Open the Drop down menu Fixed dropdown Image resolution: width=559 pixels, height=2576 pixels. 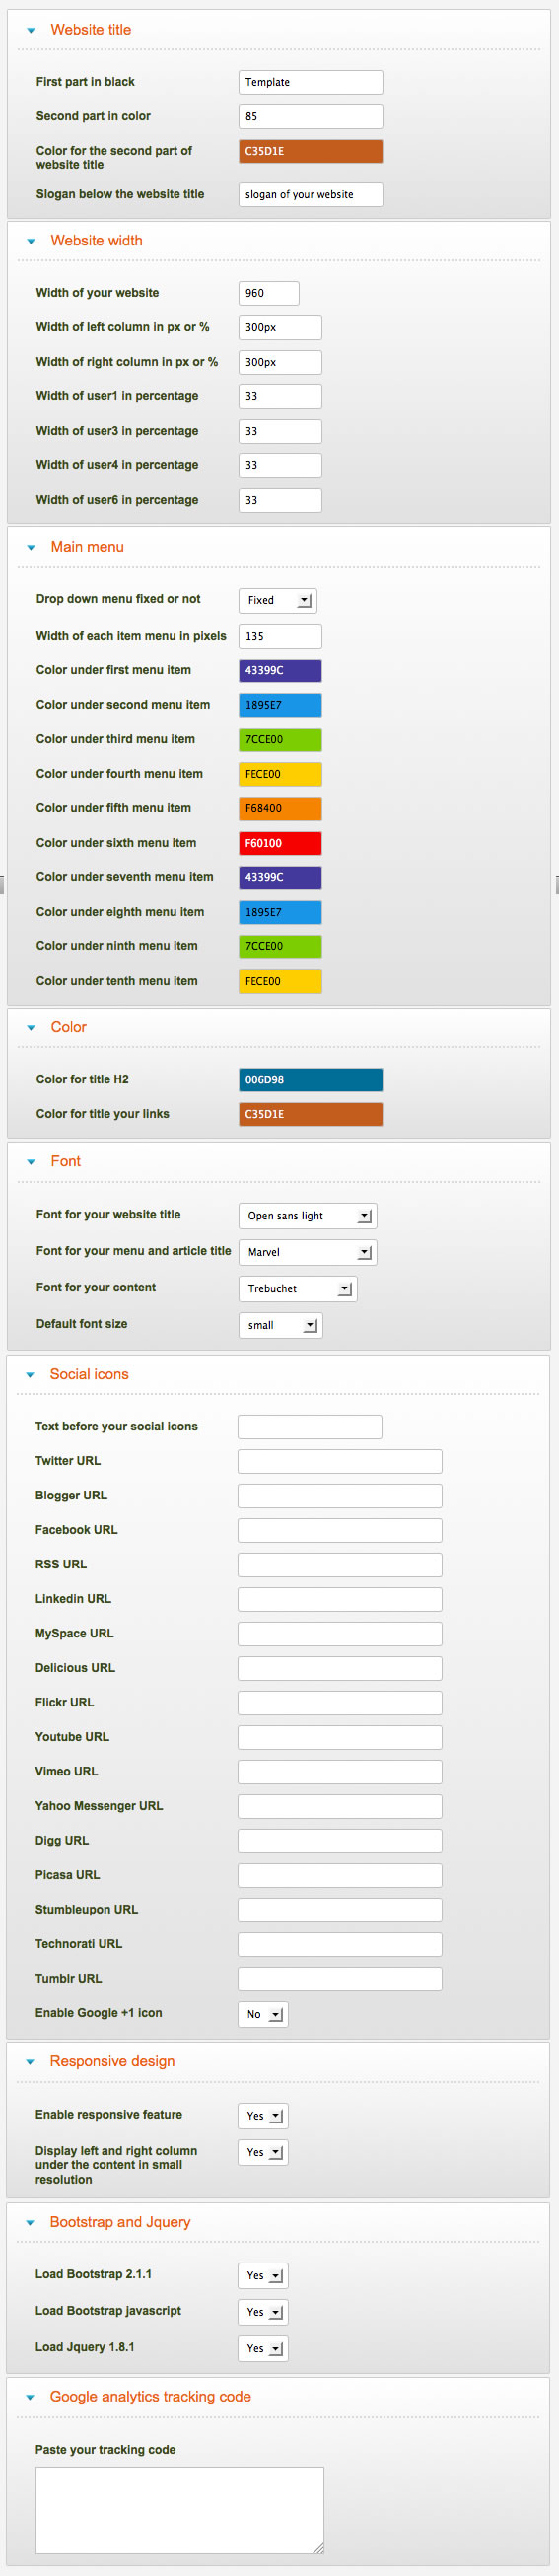(278, 601)
